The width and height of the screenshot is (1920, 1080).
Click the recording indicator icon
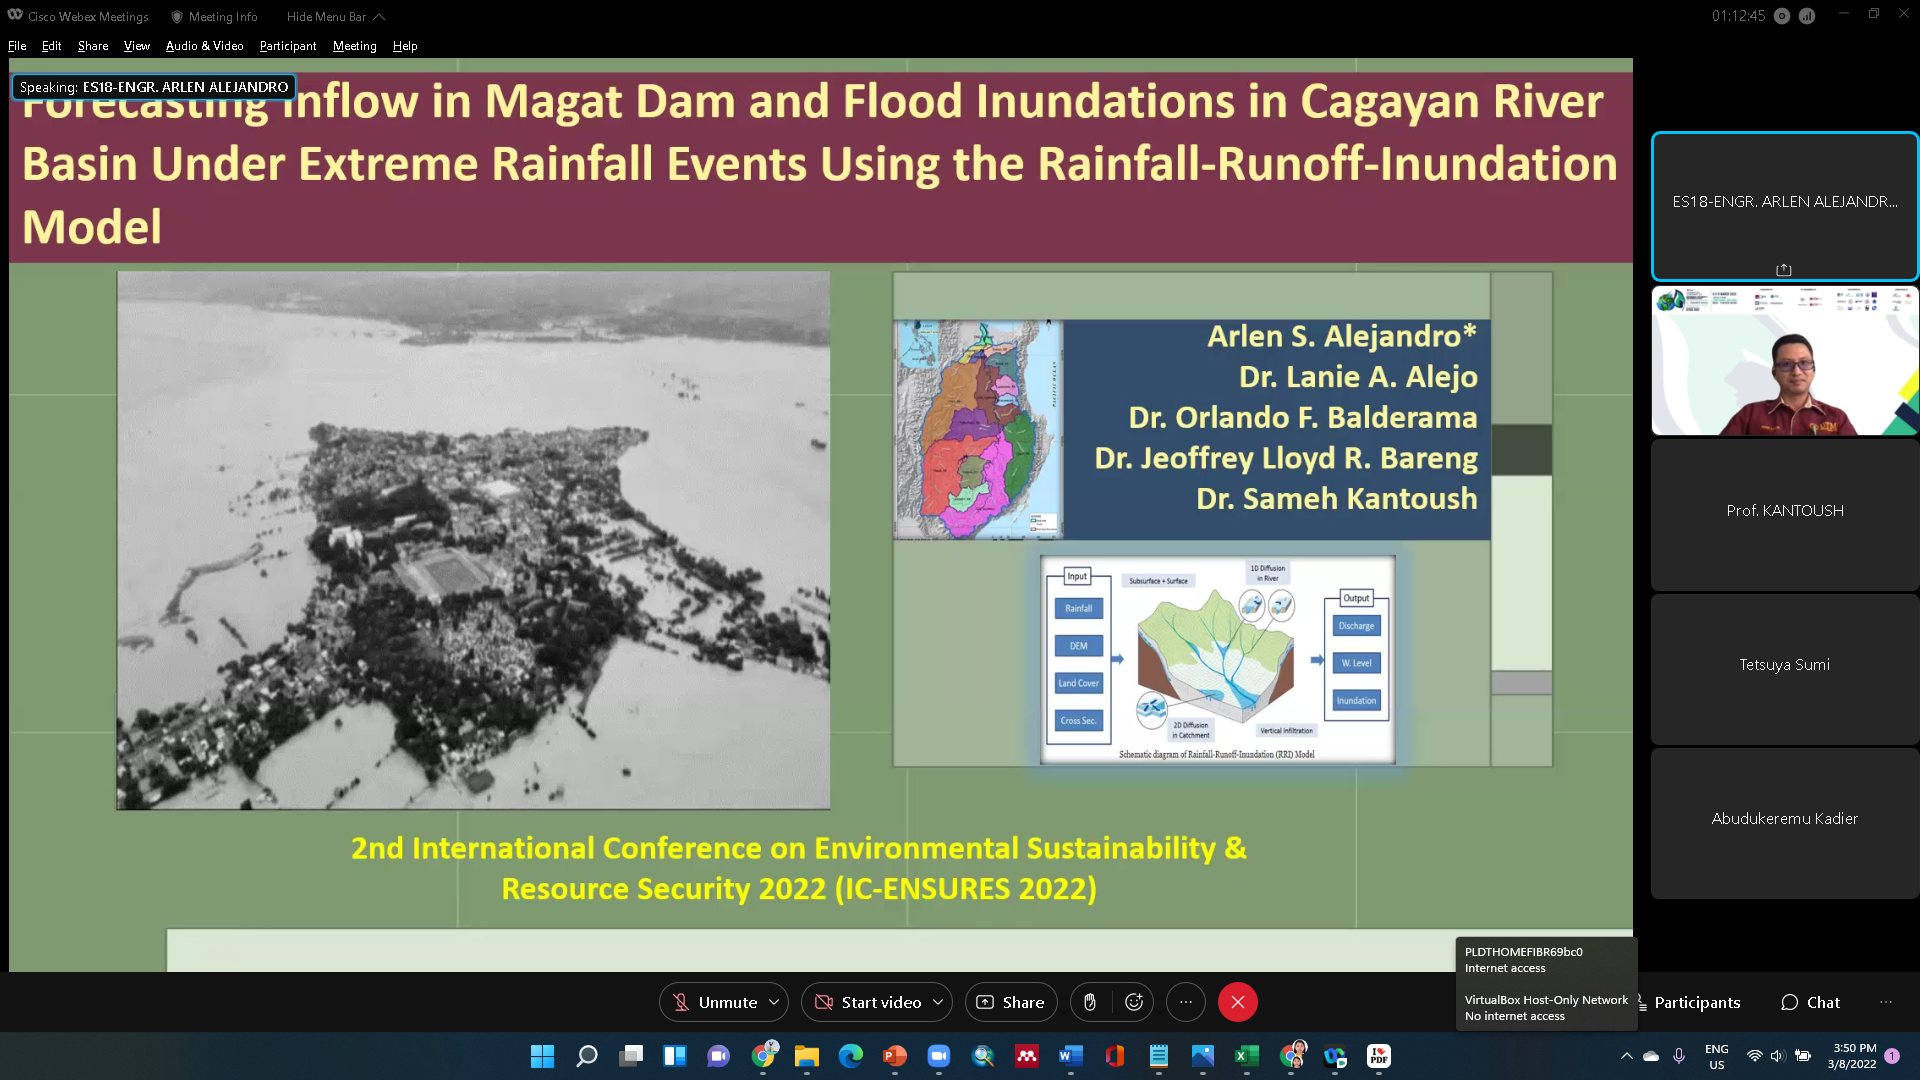1782,16
